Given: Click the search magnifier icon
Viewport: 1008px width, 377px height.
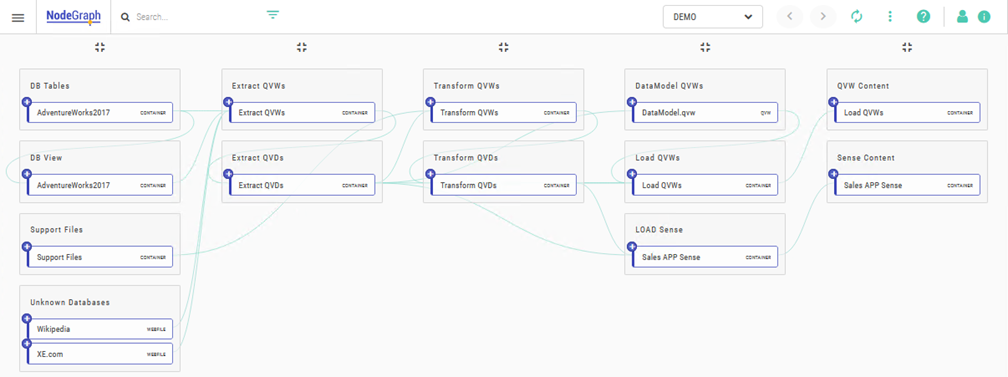Looking at the screenshot, I should (125, 17).
